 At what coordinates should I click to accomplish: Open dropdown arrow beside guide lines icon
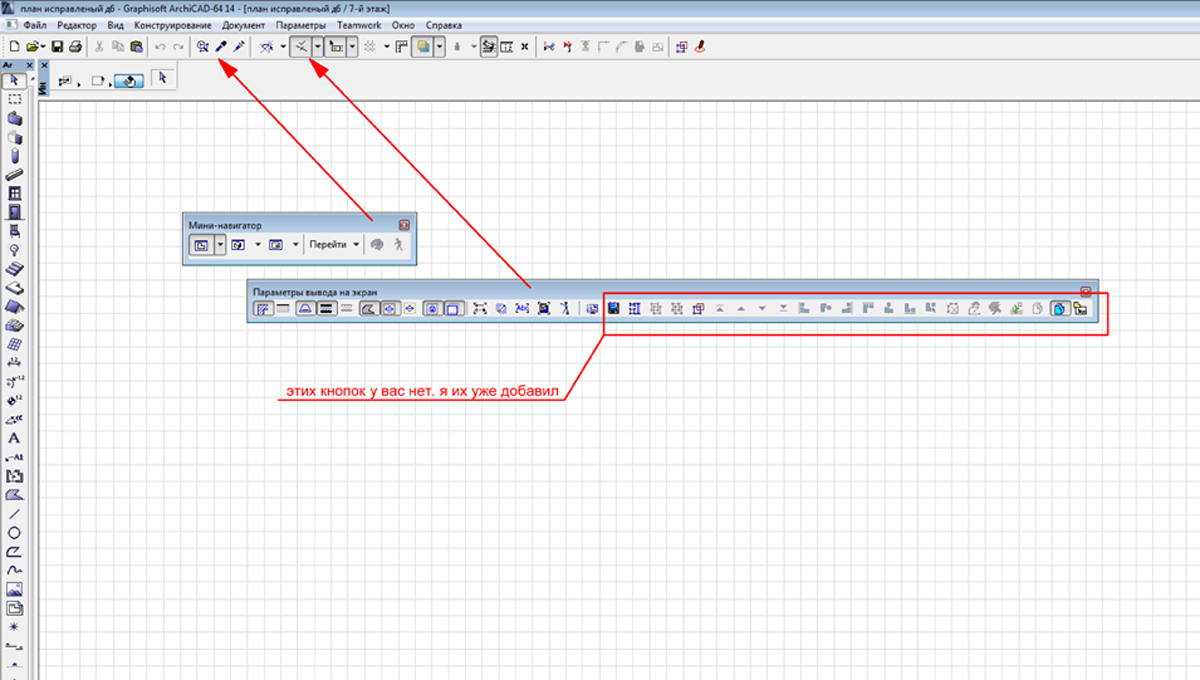(x=283, y=46)
